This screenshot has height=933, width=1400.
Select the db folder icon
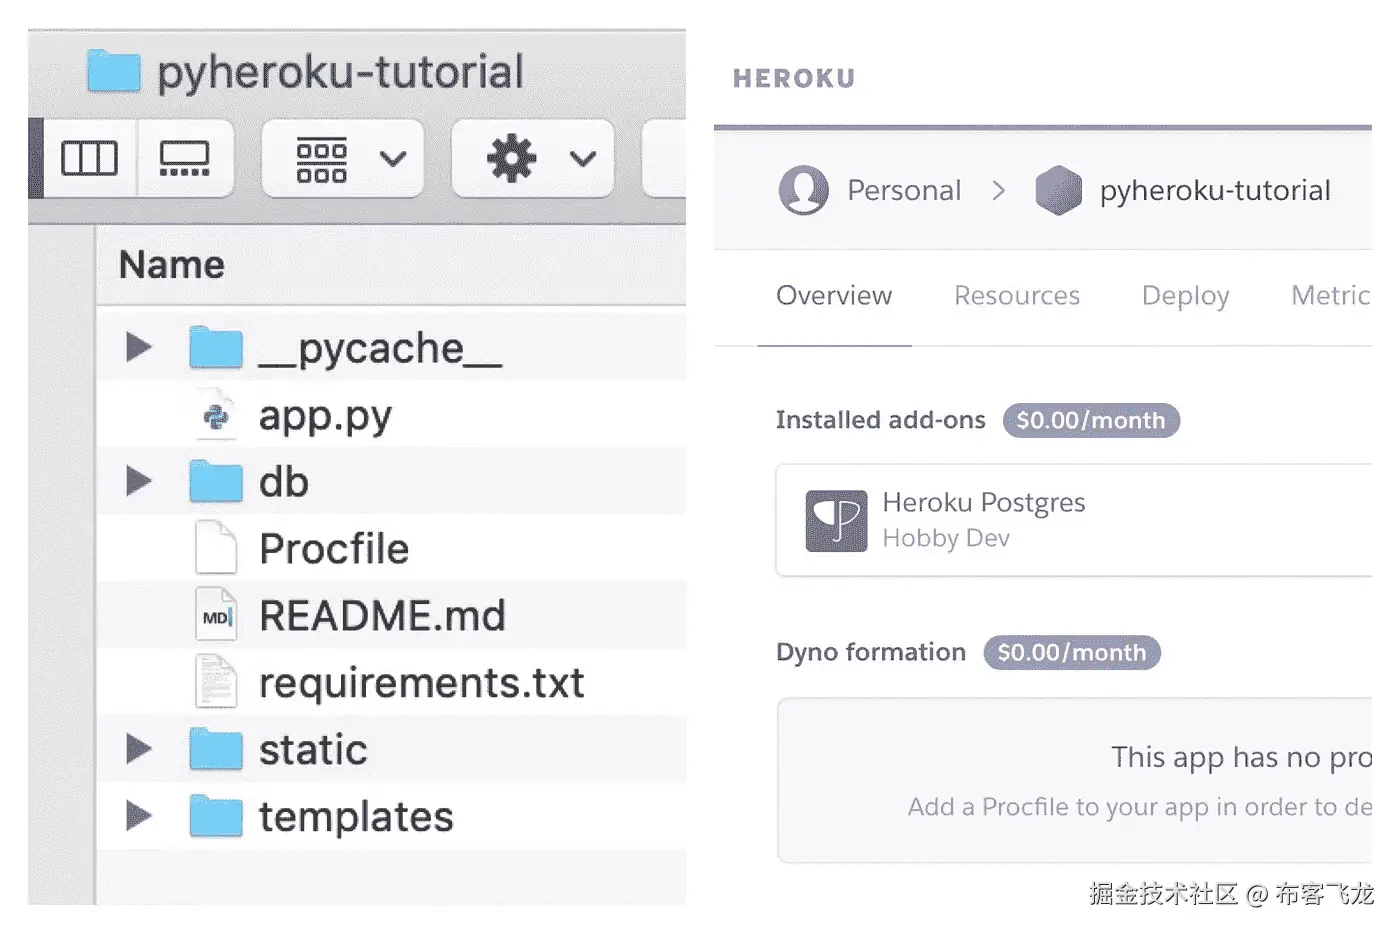(216, 482)
